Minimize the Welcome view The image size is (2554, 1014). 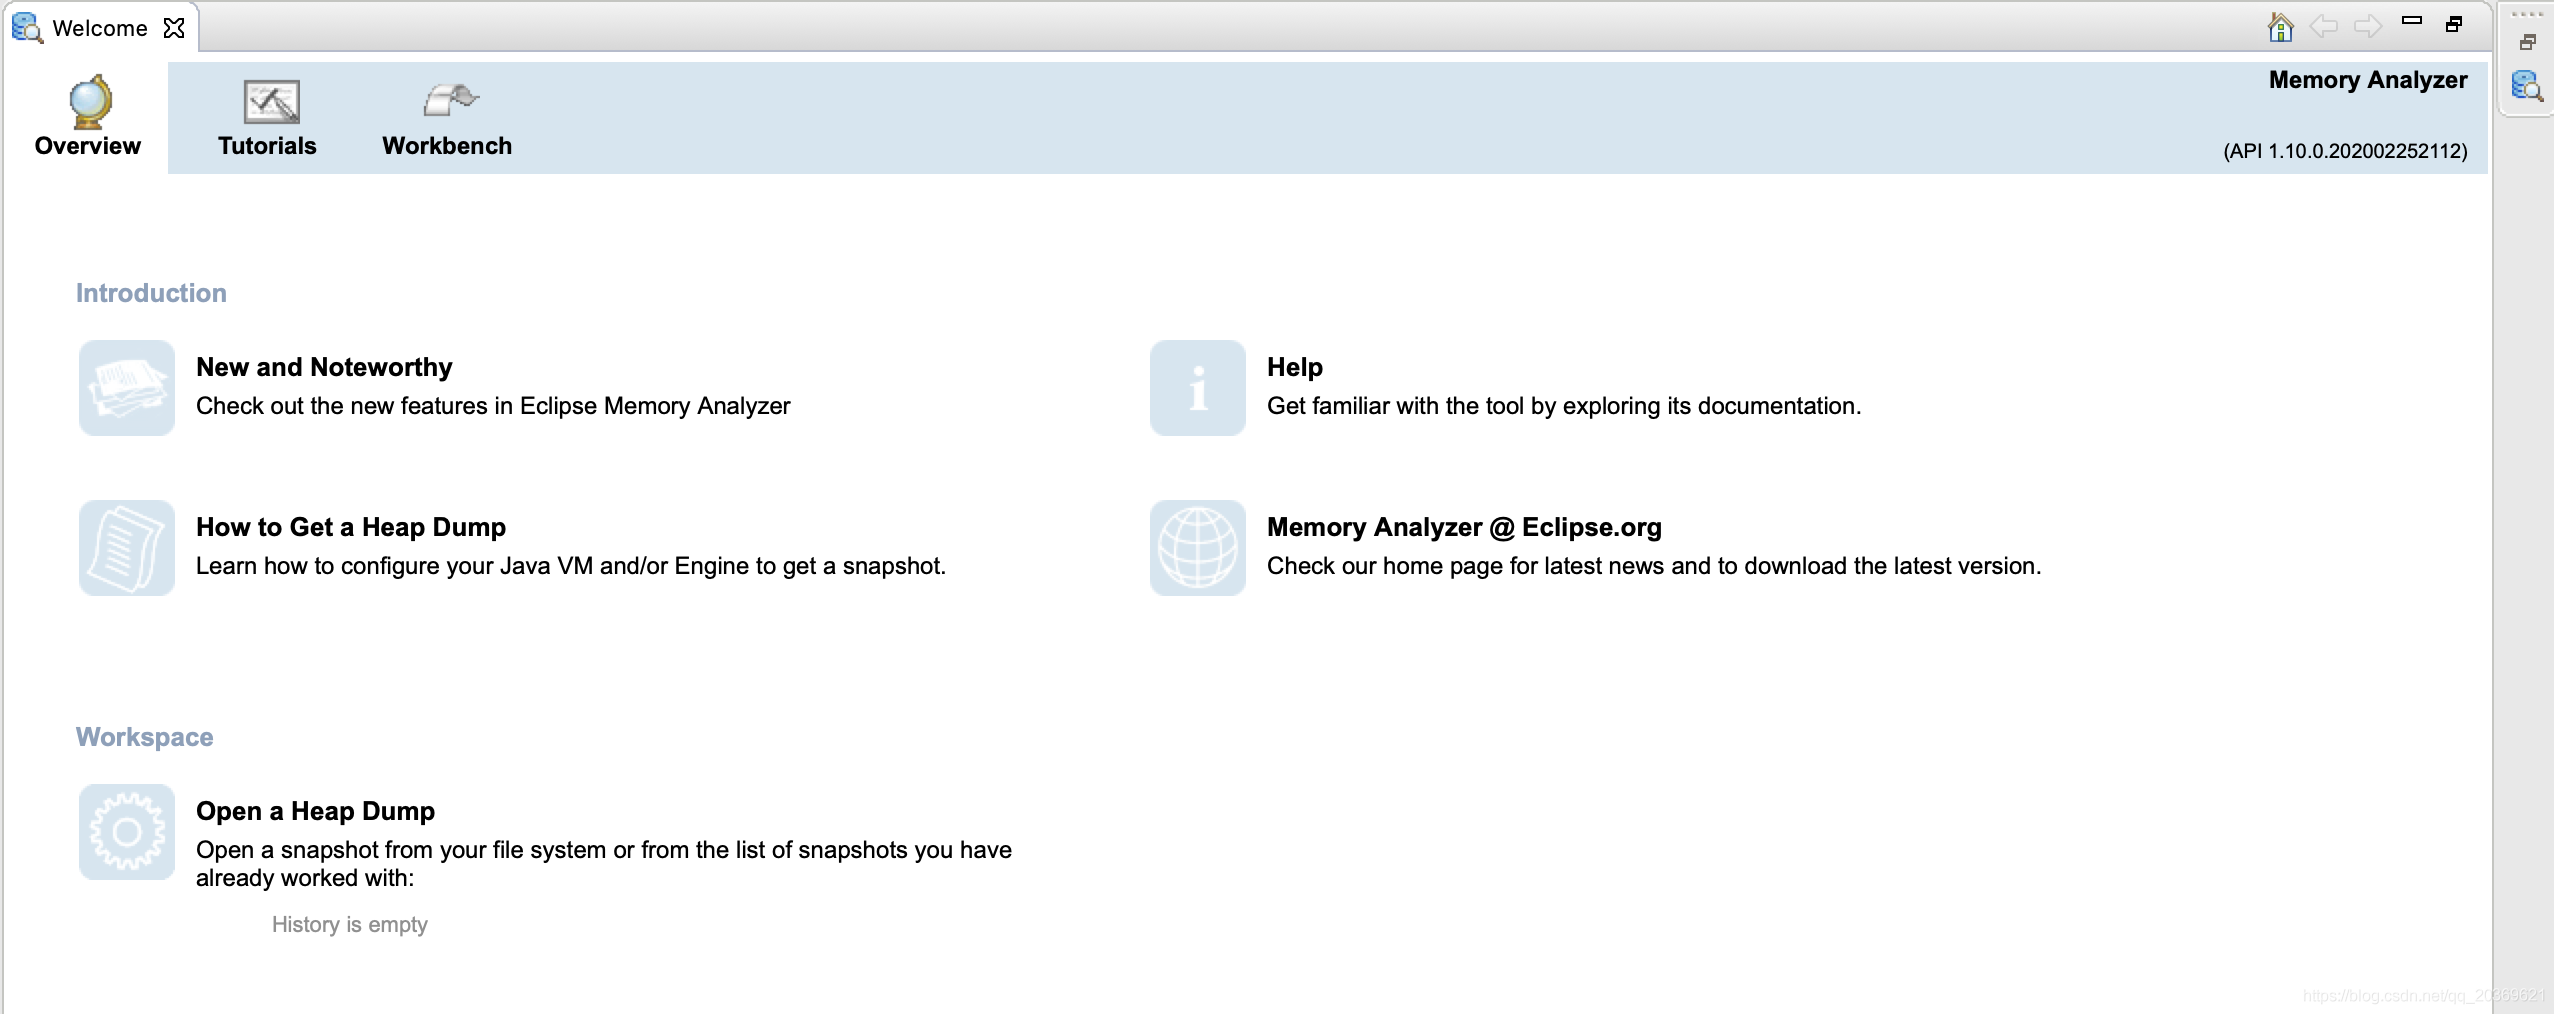tap(2412, 20)
